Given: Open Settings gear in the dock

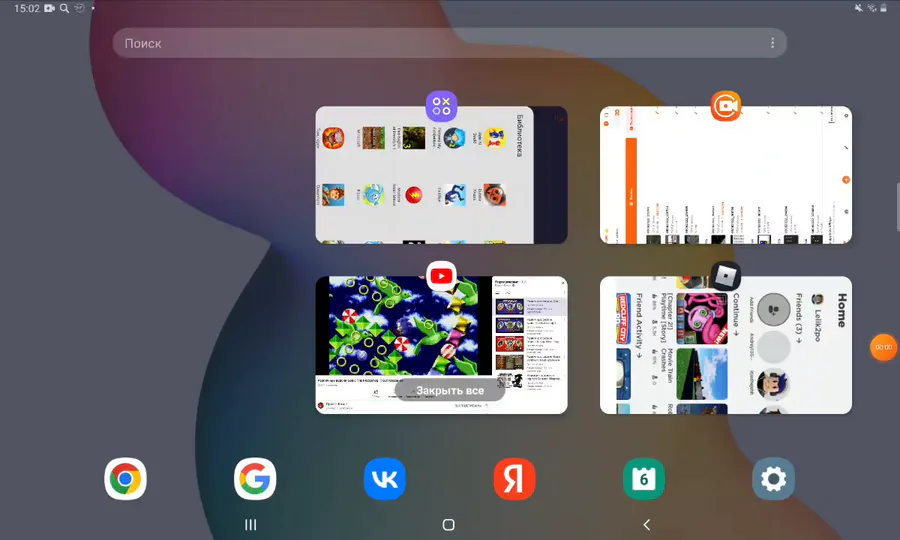Looking at the screenshot, I should click(x=774, y=479).
